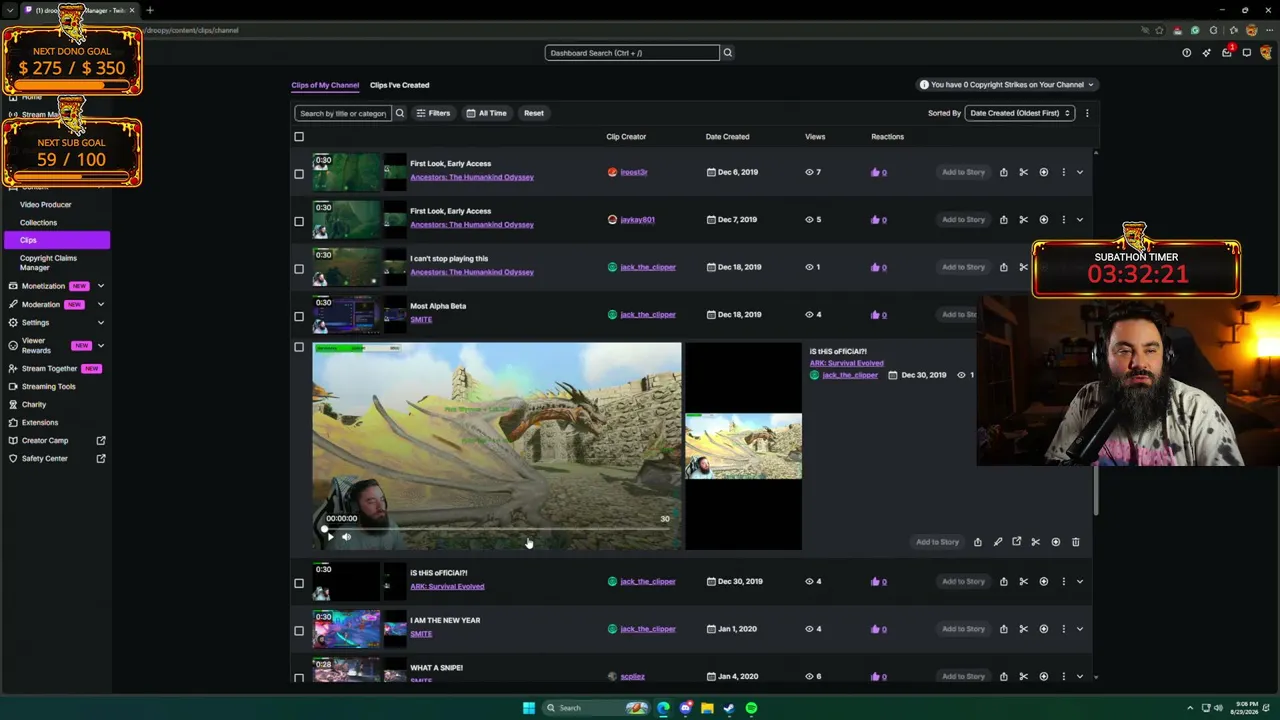The height and width of the screenshot is (720, 1280).
Task: Expand 'I AM THE NEW YEAR' row chevron
Action: (x=1079, y=629)
